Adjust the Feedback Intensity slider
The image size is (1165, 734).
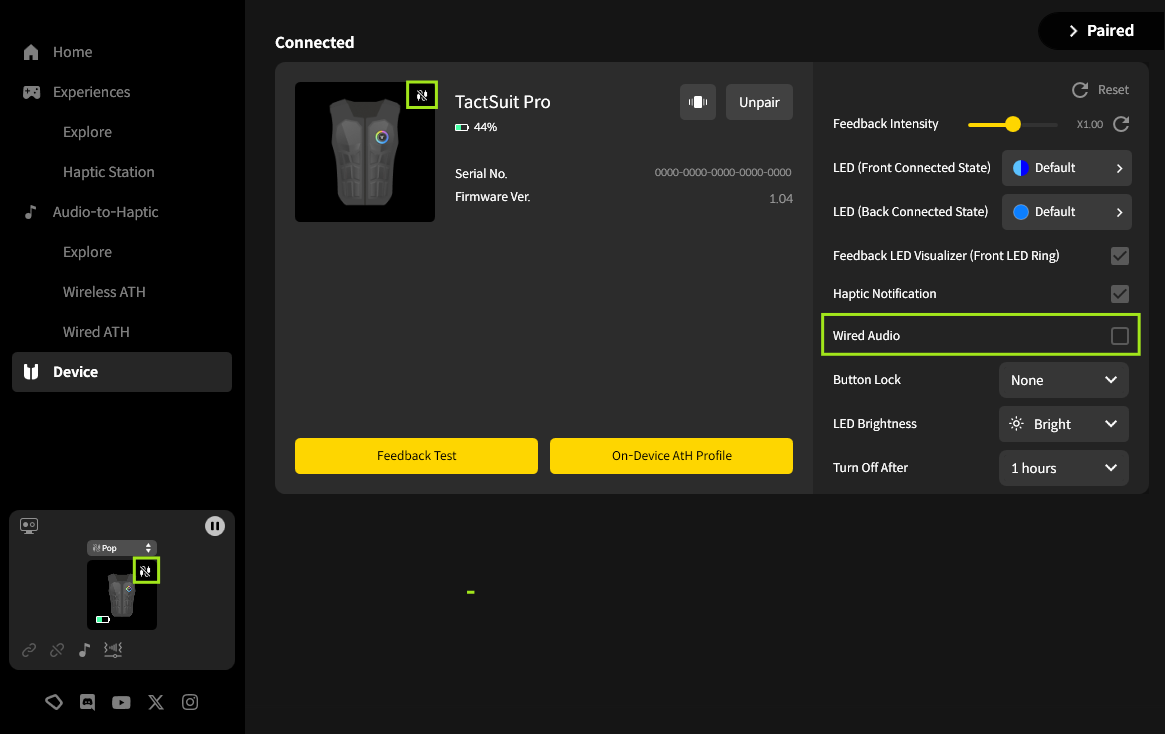point(1013,125)
